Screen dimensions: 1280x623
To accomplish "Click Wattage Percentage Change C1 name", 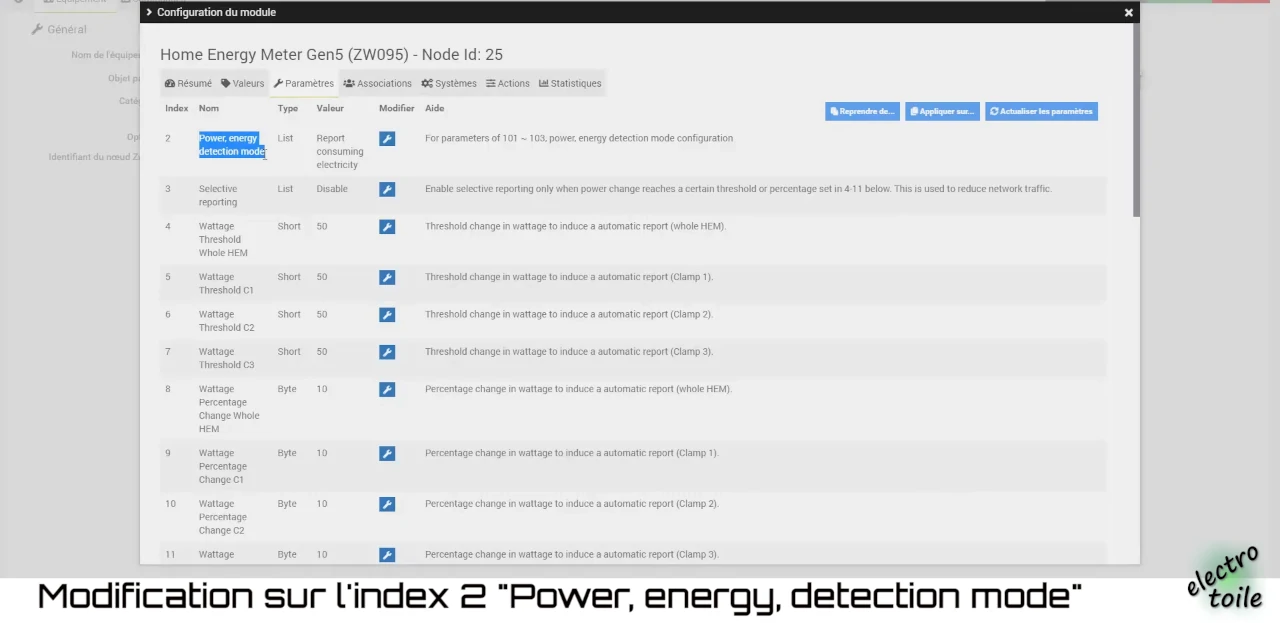I will click(x=223, y=466).
